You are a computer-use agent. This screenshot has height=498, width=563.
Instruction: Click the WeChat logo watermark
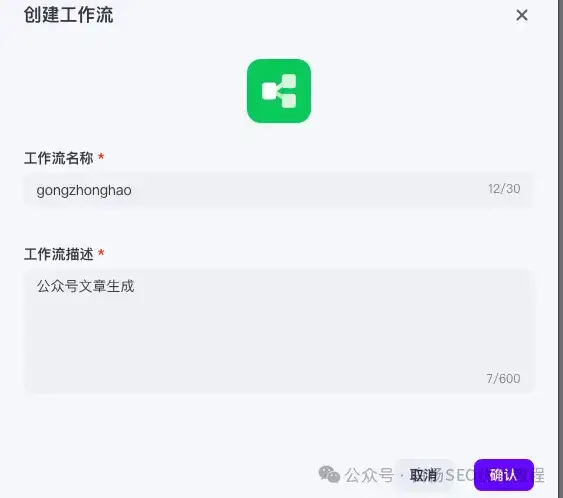[329, 474]
